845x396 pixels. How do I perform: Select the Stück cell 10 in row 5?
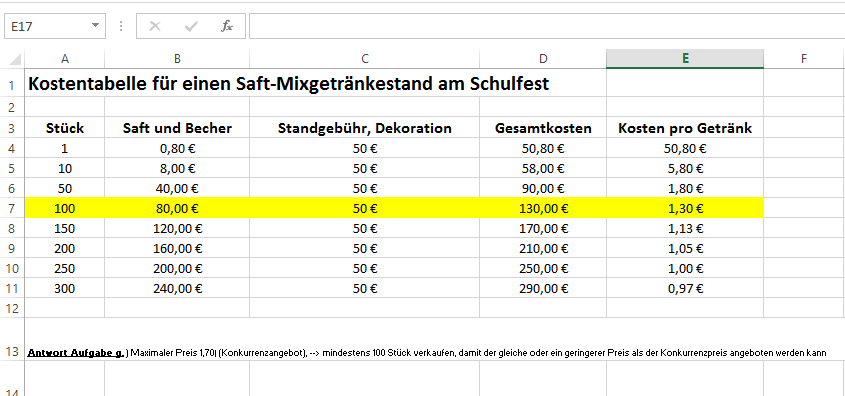65,169
